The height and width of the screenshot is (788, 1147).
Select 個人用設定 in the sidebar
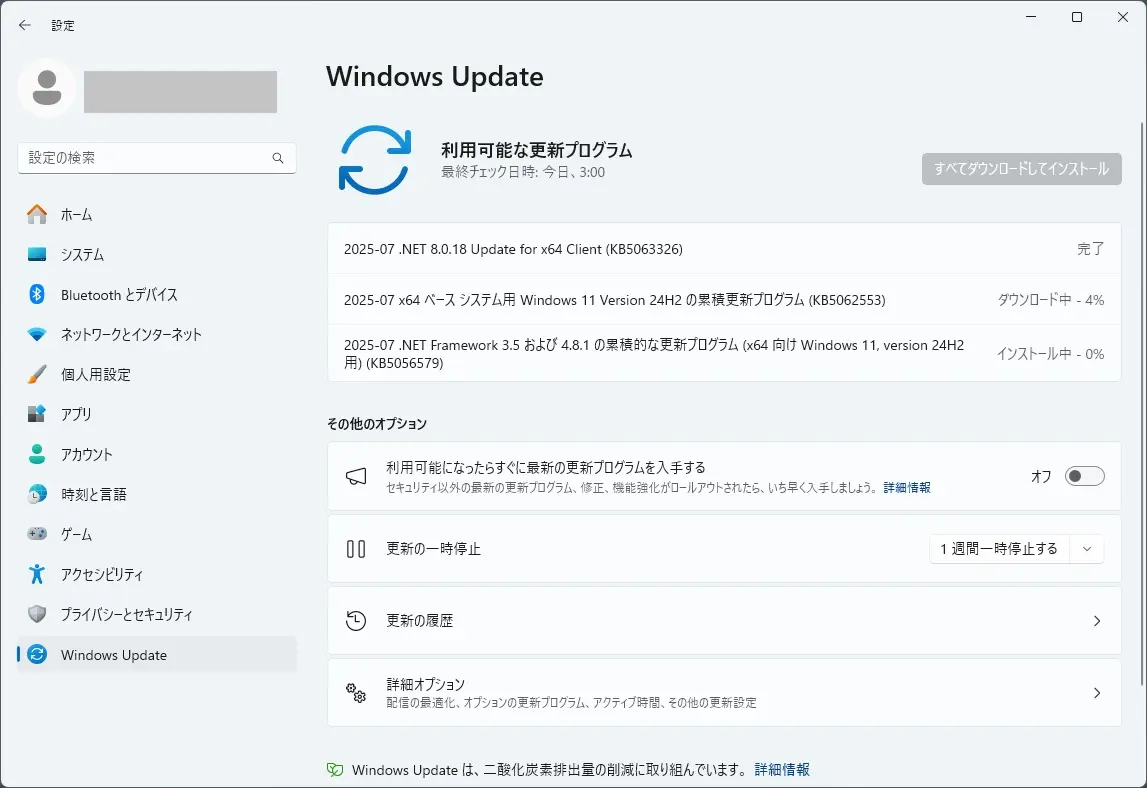(x=157, y=374)
